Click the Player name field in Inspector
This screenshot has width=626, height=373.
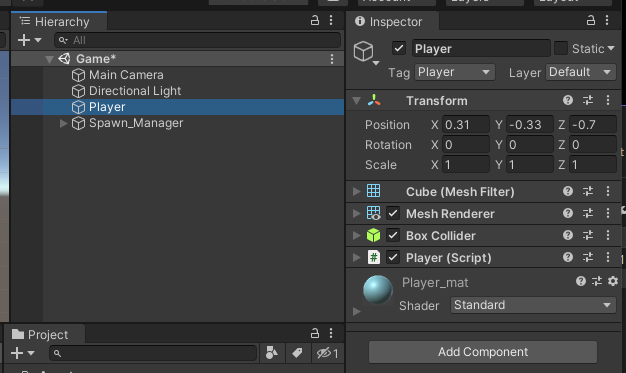click(x=481, y=48)
